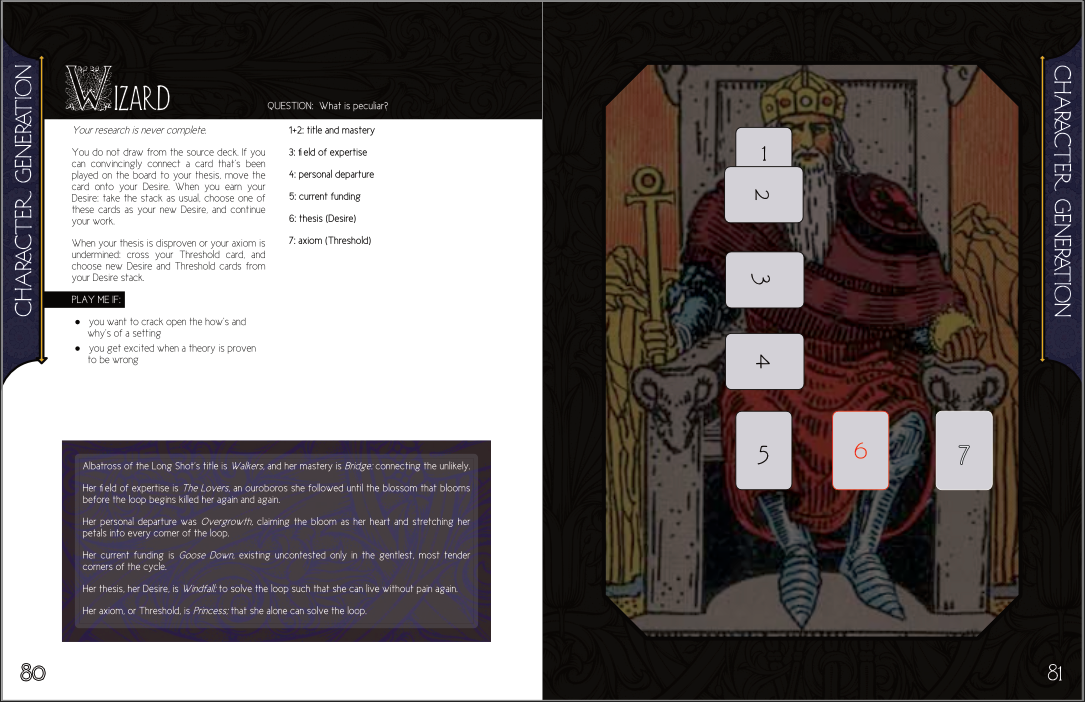Click the line '1+2: title and mastery'

331,130
